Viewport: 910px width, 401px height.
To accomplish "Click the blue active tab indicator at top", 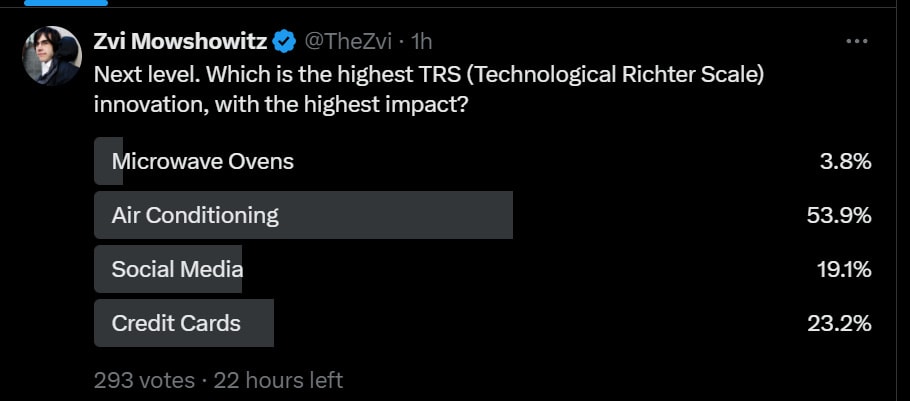I will [66, 3].
